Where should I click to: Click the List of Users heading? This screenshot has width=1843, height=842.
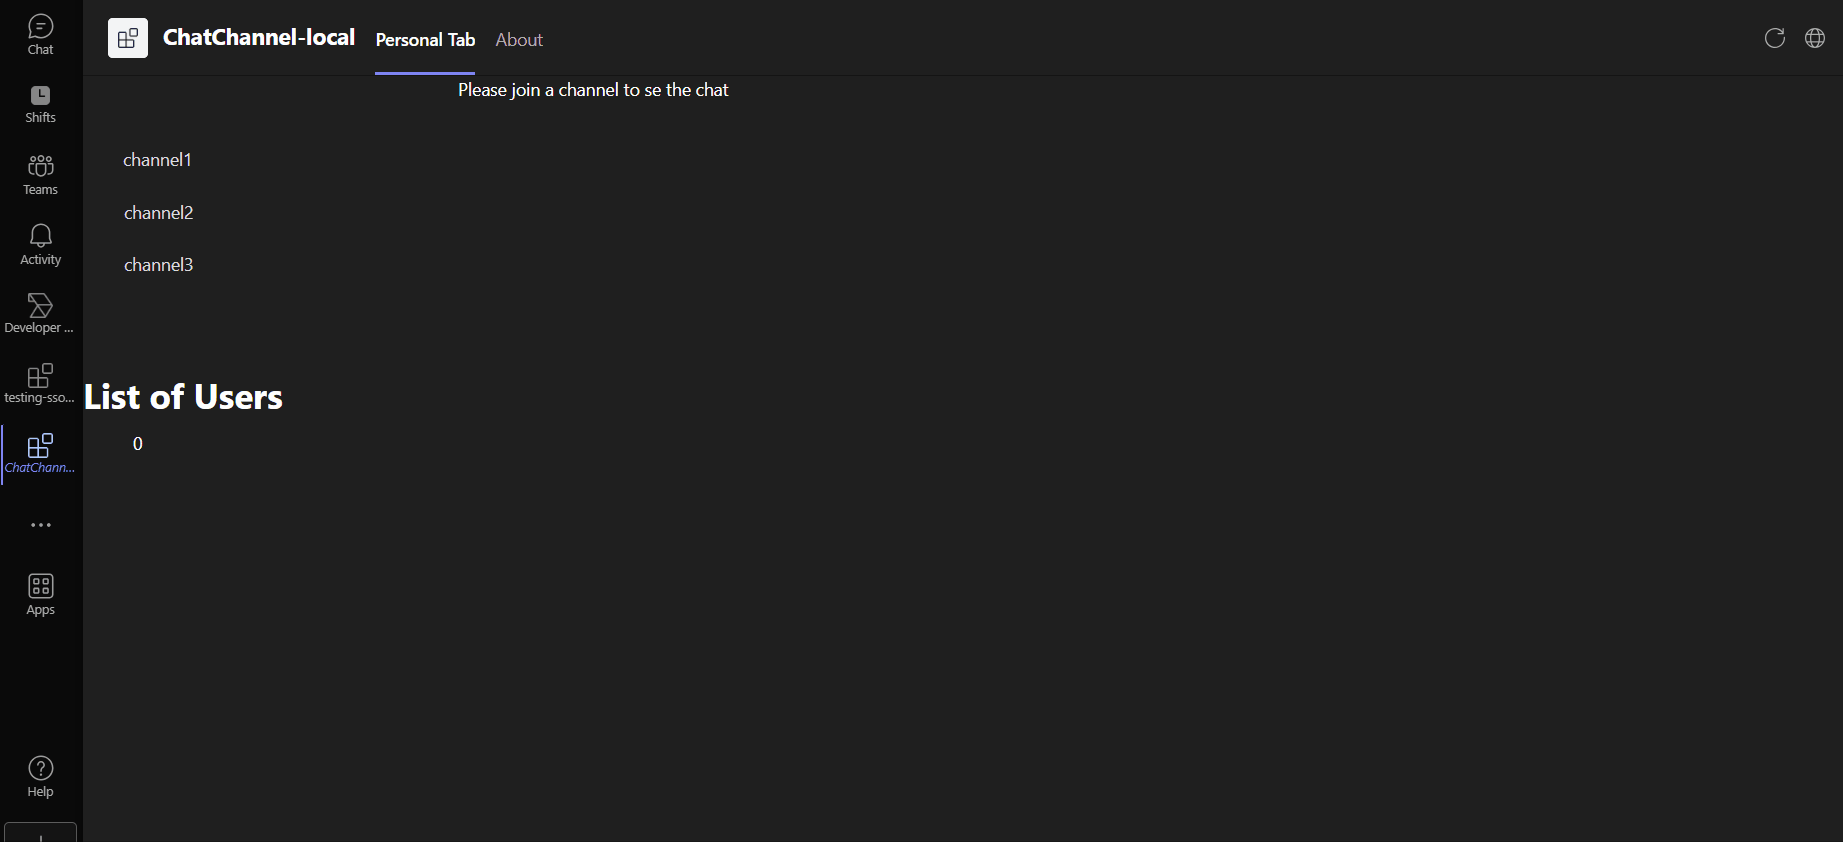click(x=183, y=396)
